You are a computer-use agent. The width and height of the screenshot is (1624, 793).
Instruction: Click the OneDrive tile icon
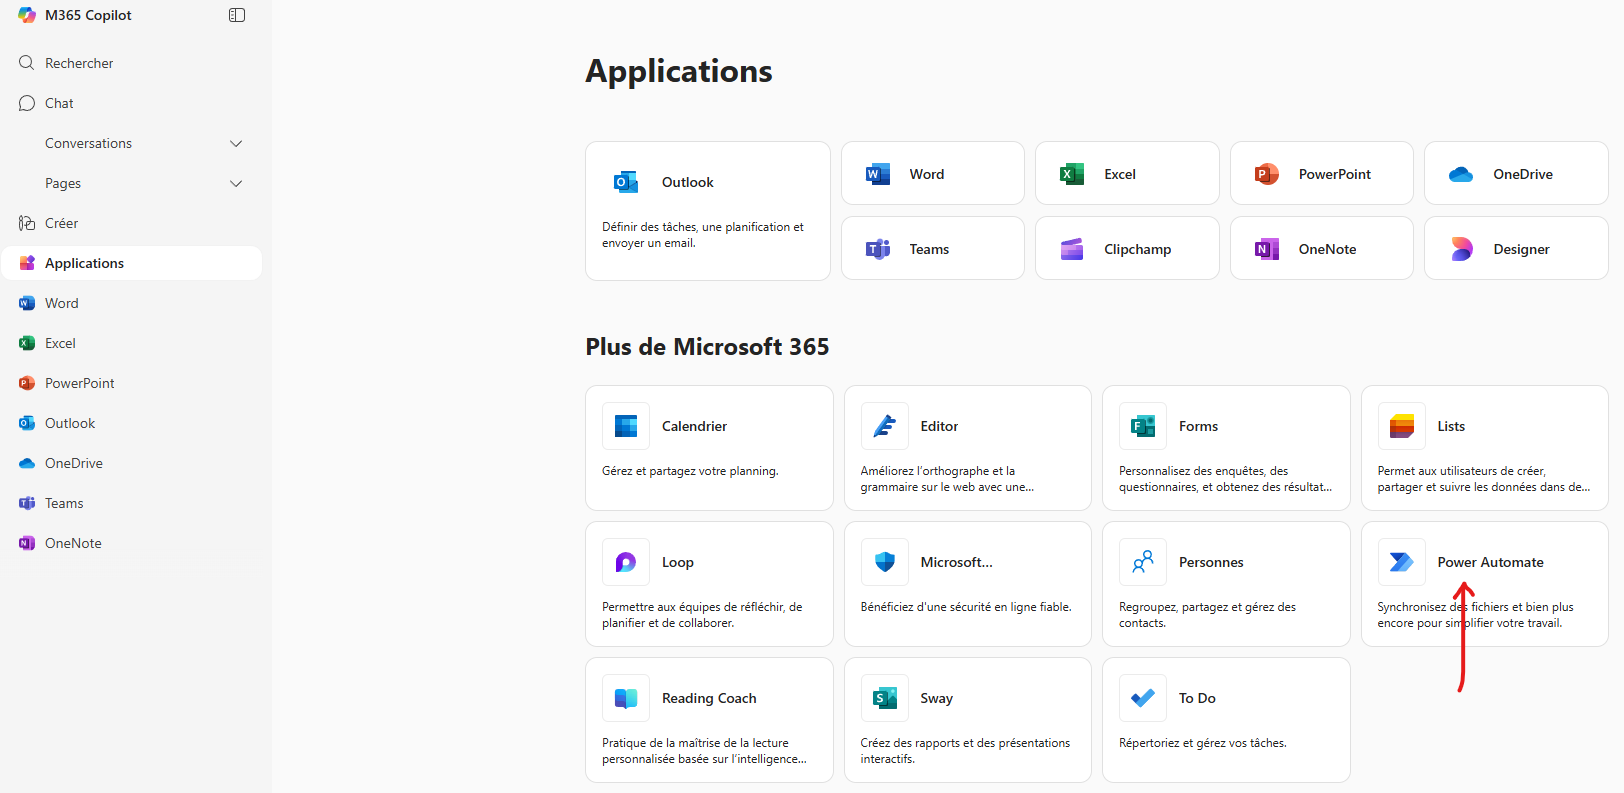point(1461,174)
